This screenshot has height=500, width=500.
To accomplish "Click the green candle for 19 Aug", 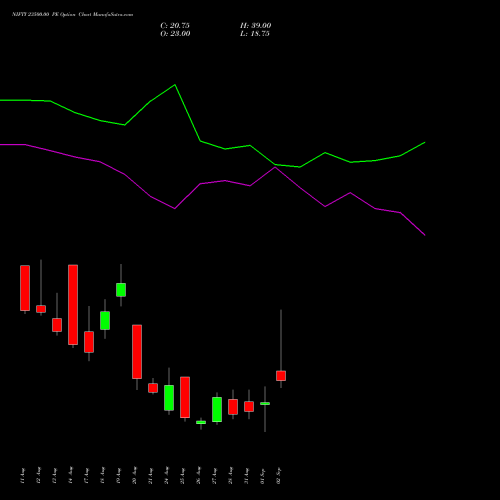I will point(121,290).
